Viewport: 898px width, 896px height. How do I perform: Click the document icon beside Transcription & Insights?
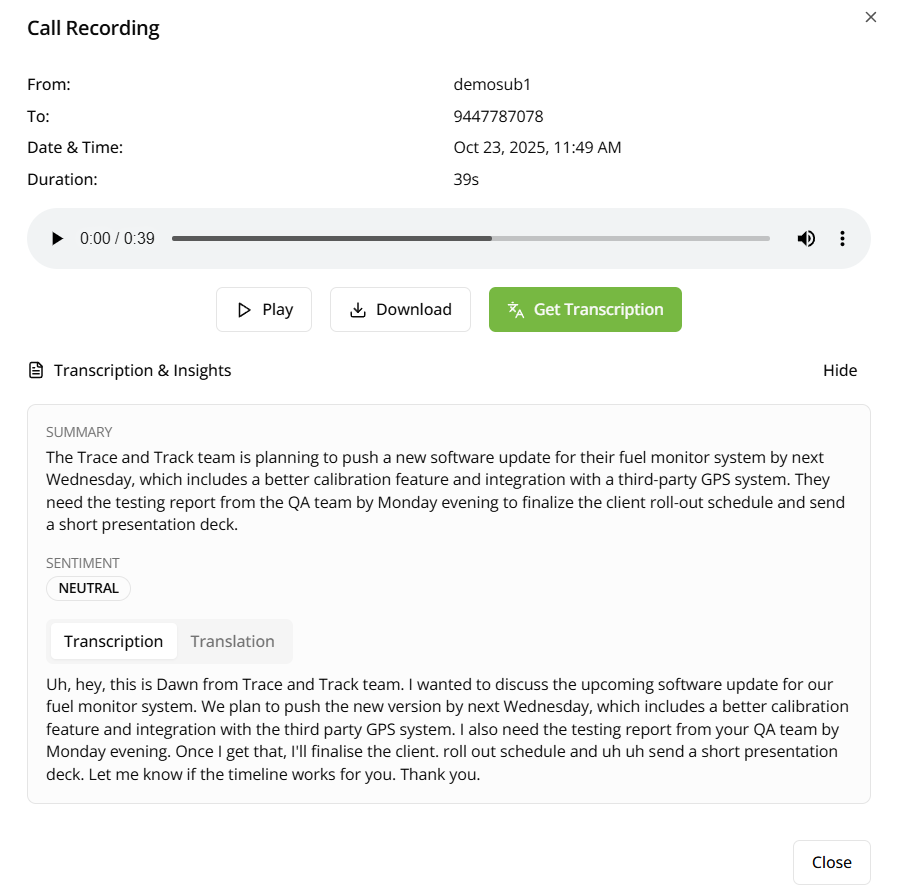(36, 371)
